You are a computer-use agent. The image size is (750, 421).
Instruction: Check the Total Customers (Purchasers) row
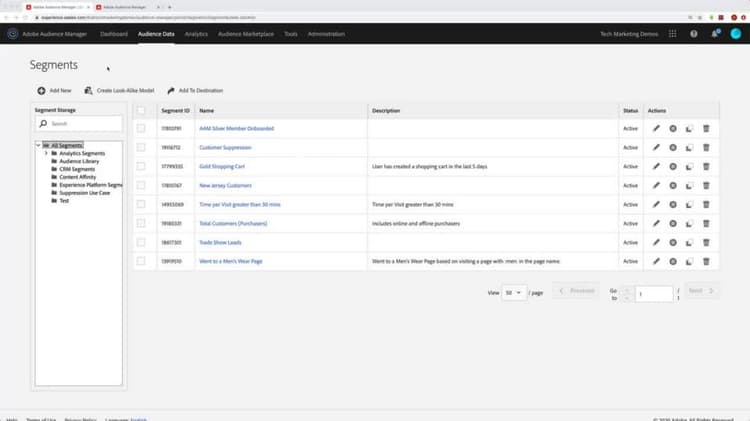pos(141,223)
